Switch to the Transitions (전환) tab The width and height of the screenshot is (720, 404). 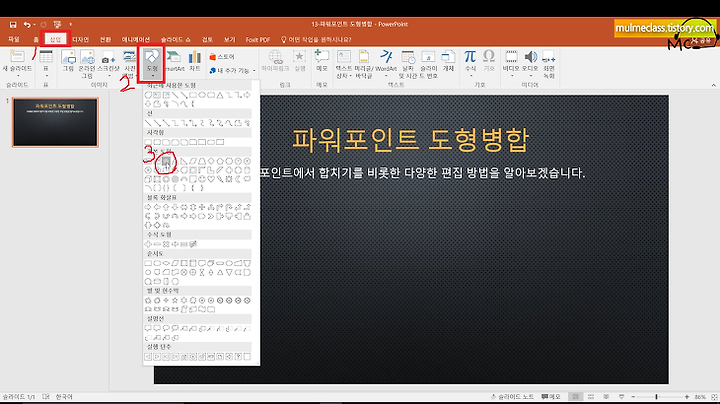pos(105,39)
